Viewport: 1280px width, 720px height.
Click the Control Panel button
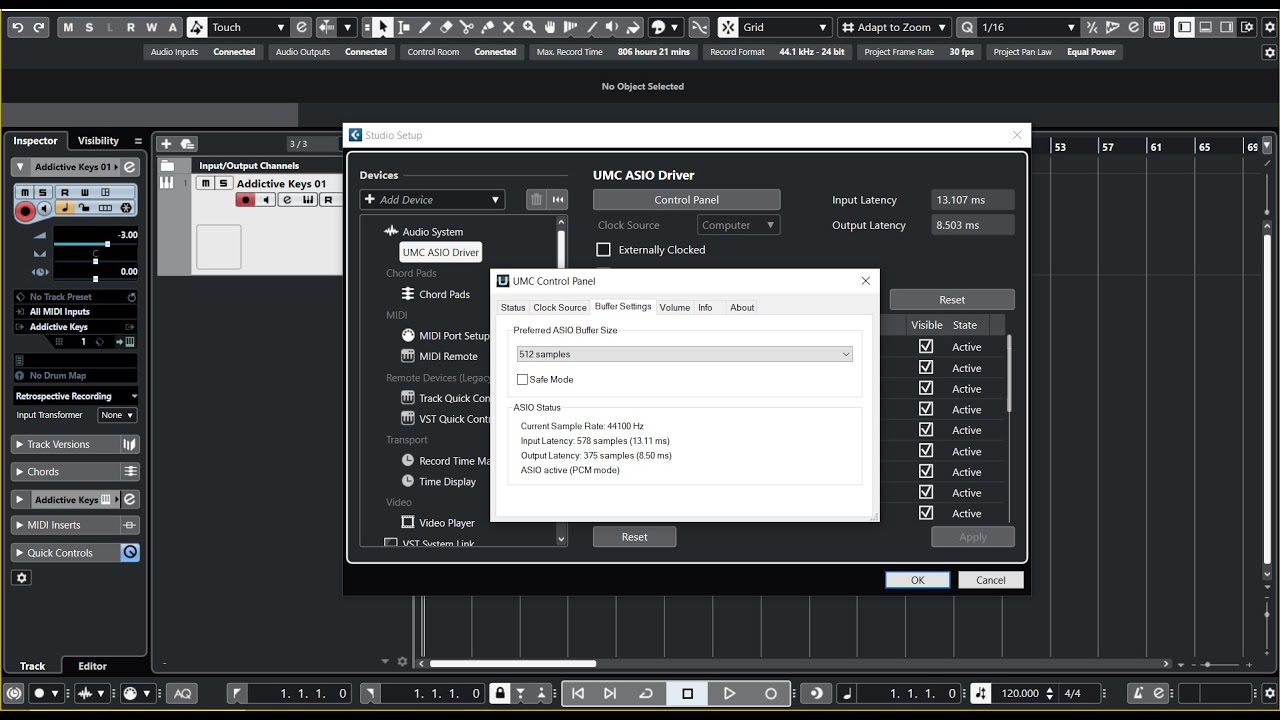tap(686, 200)
